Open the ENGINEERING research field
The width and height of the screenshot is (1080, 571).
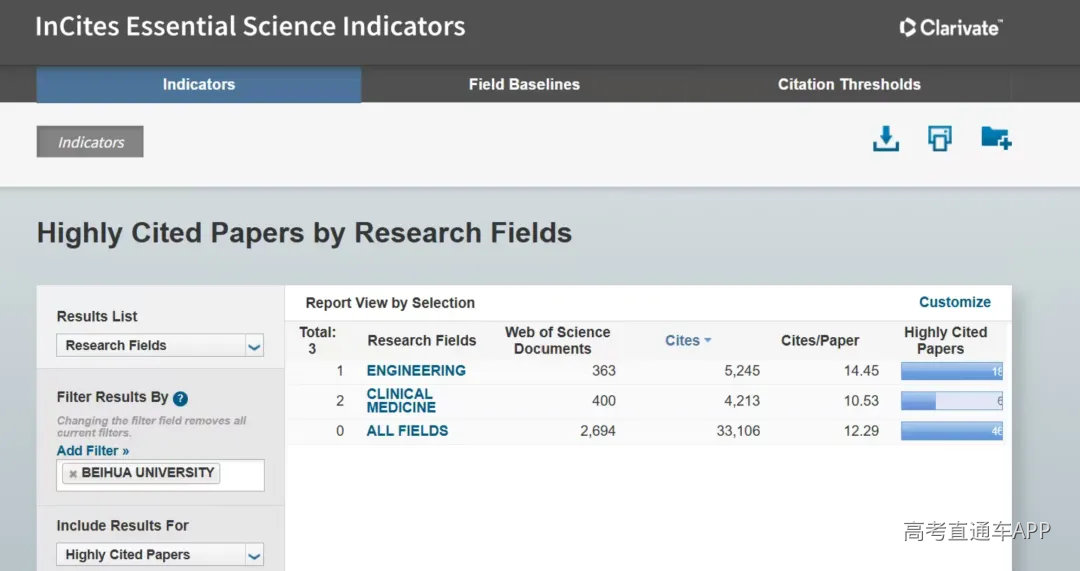pyautogui.click(x=416, y=371)
